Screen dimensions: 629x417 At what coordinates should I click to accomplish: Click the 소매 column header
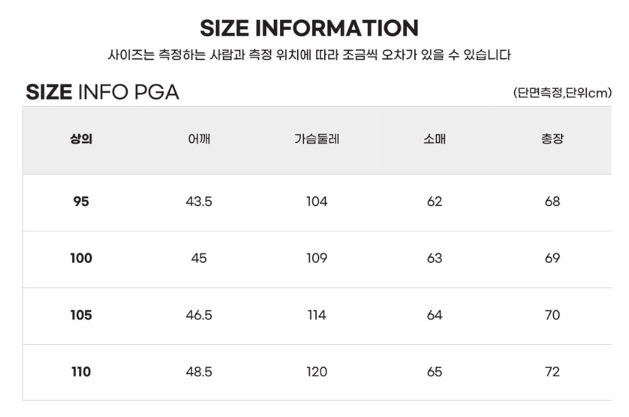click(434, 139)
